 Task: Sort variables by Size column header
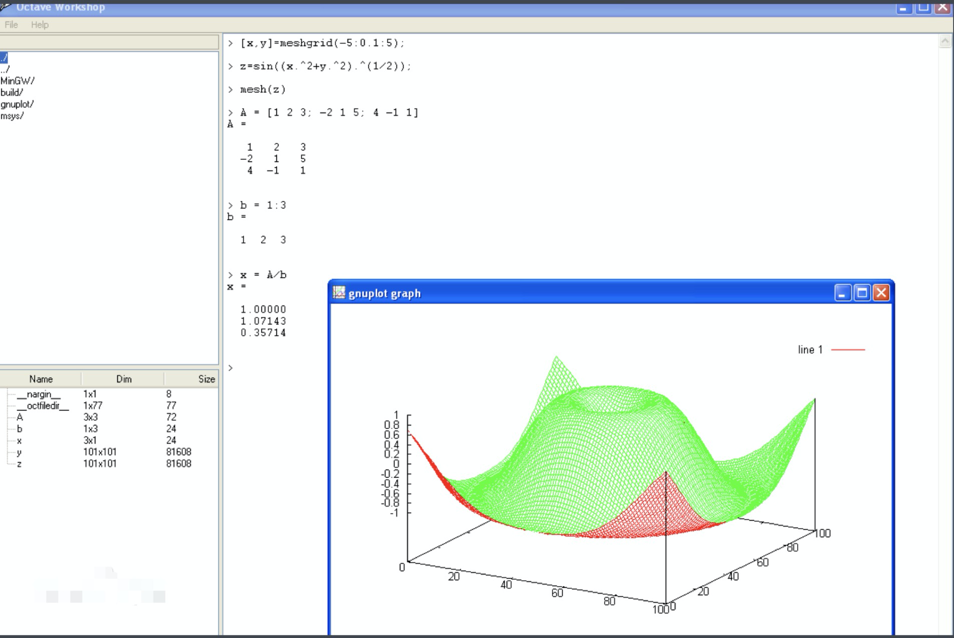click(x=191, y=379)
